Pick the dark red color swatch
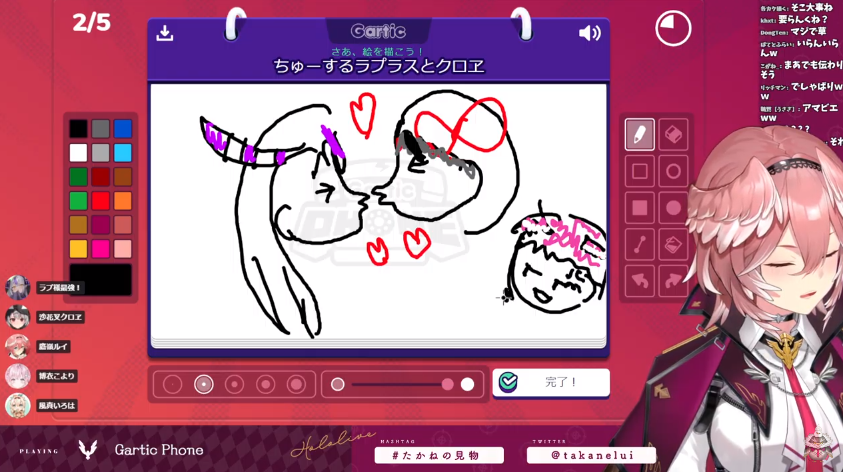The width and height of the screenshot is (843, 472). point(101,176)
